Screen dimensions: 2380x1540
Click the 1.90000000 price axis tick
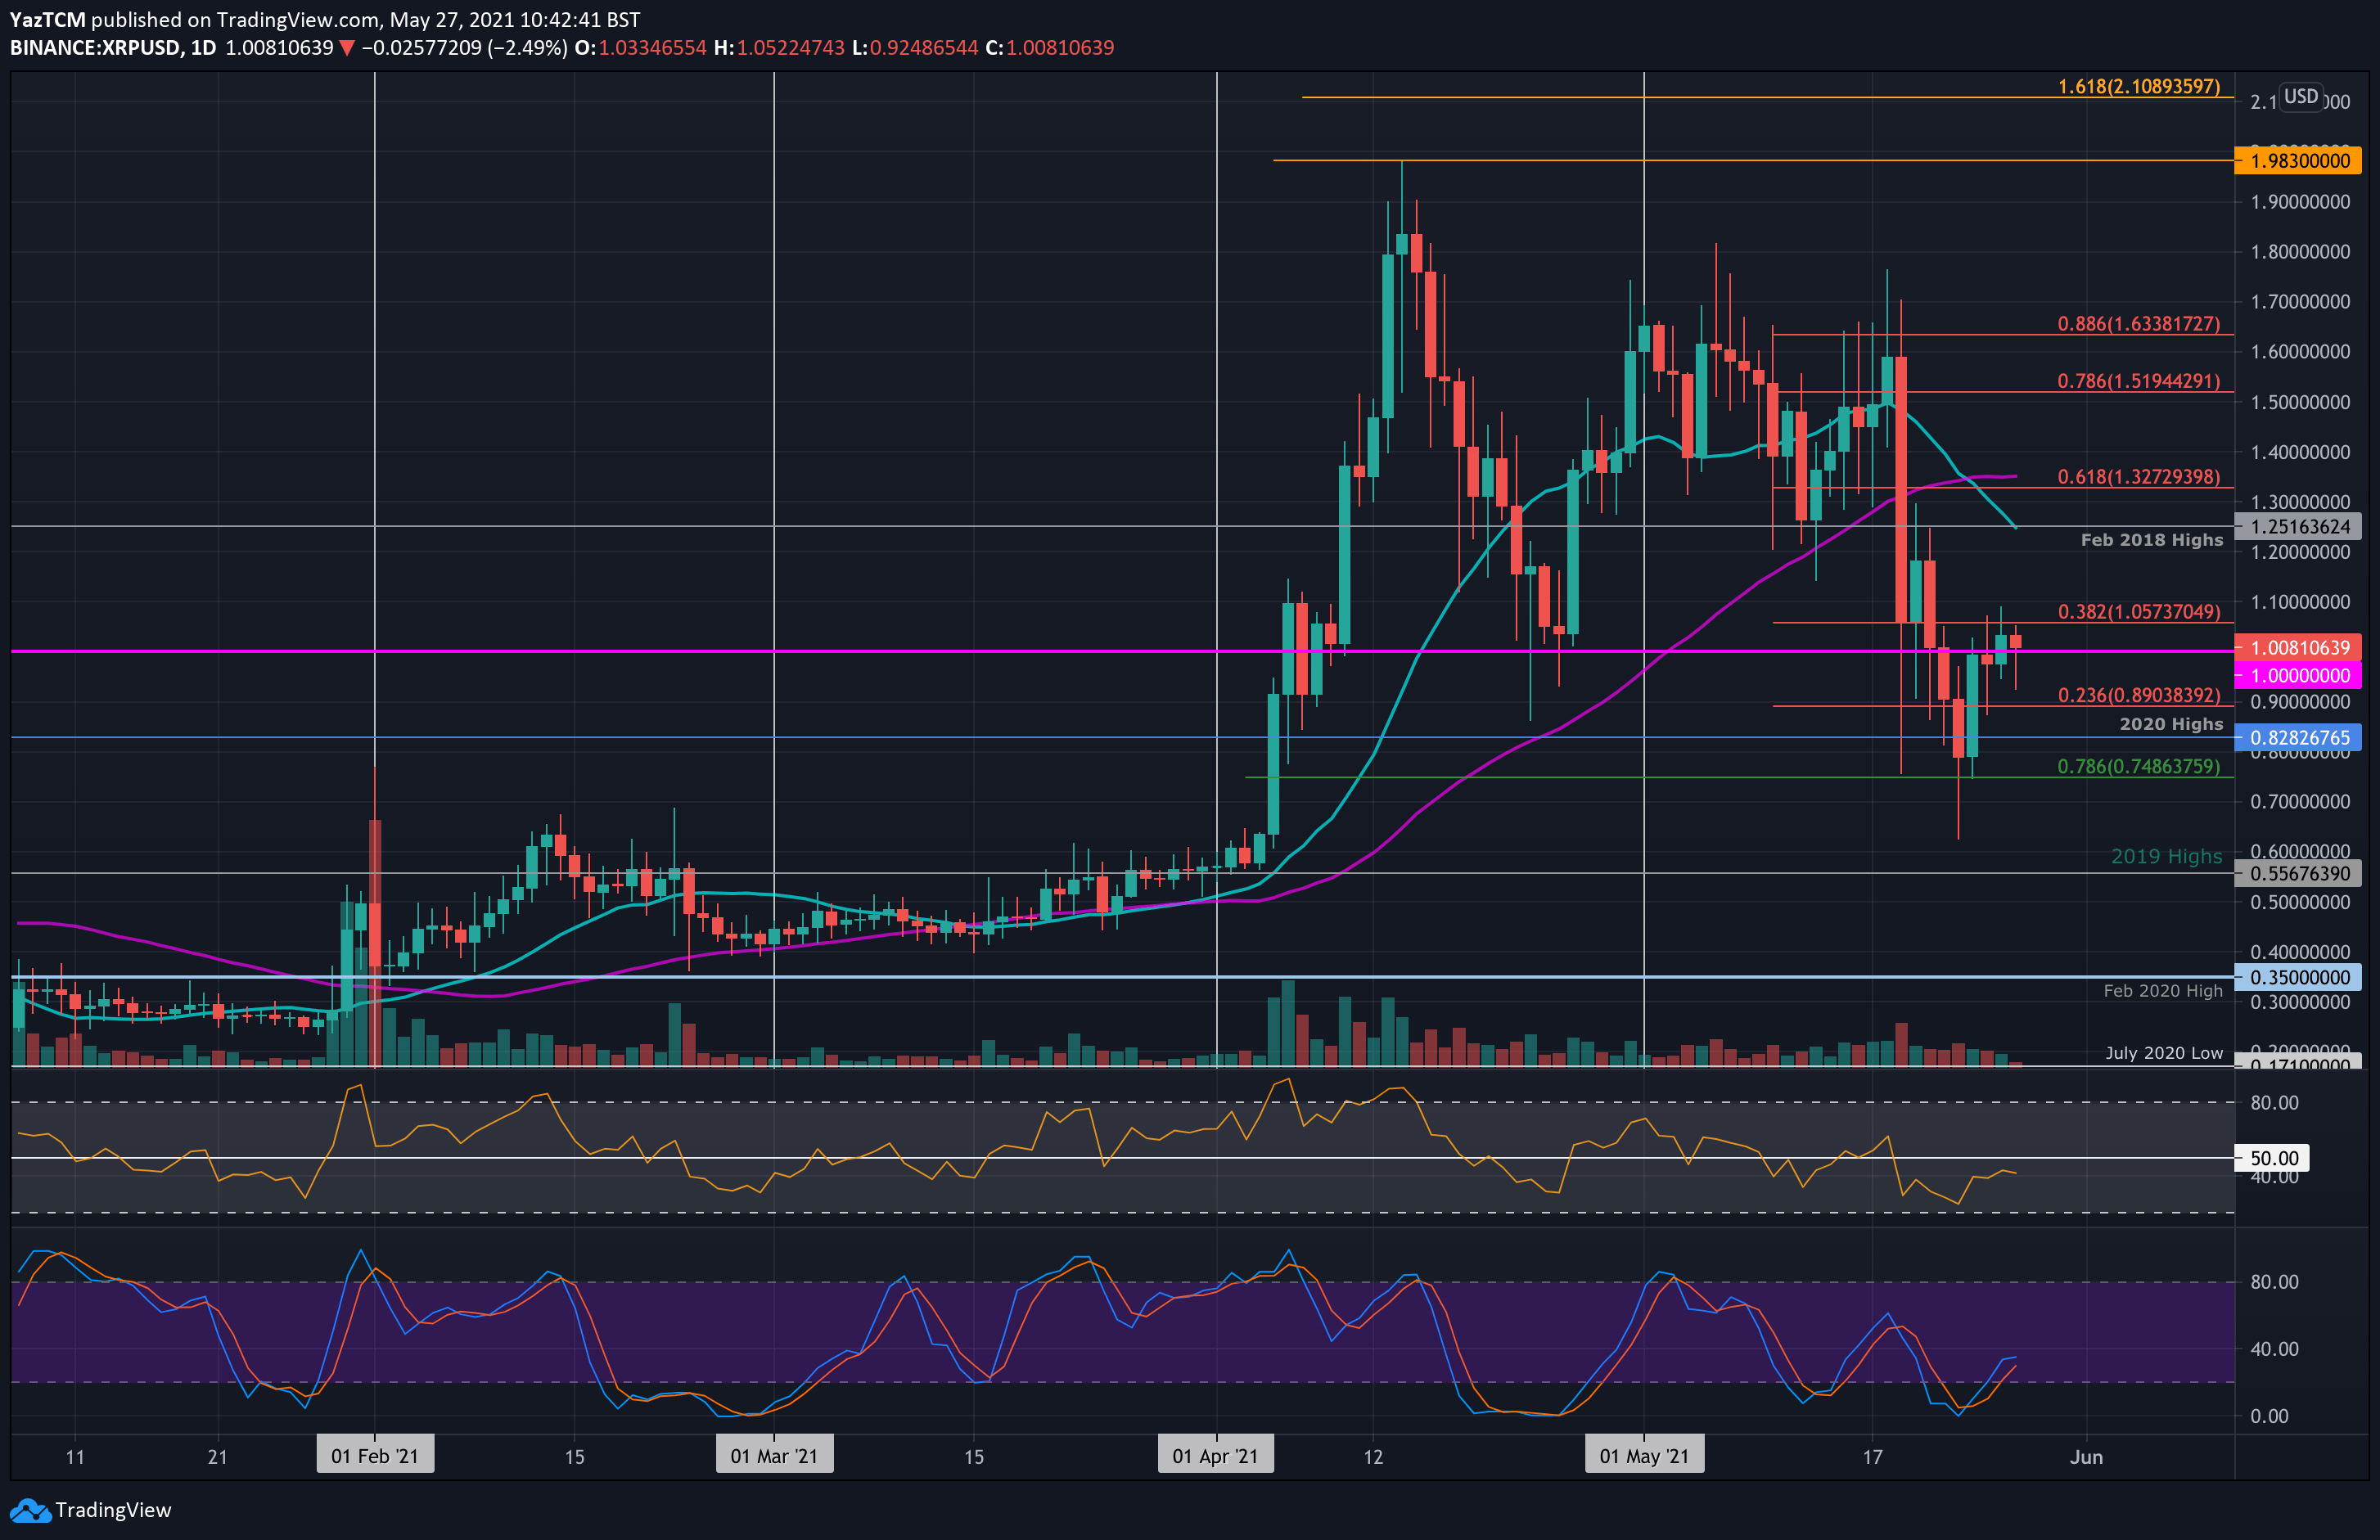[2300, 202]
